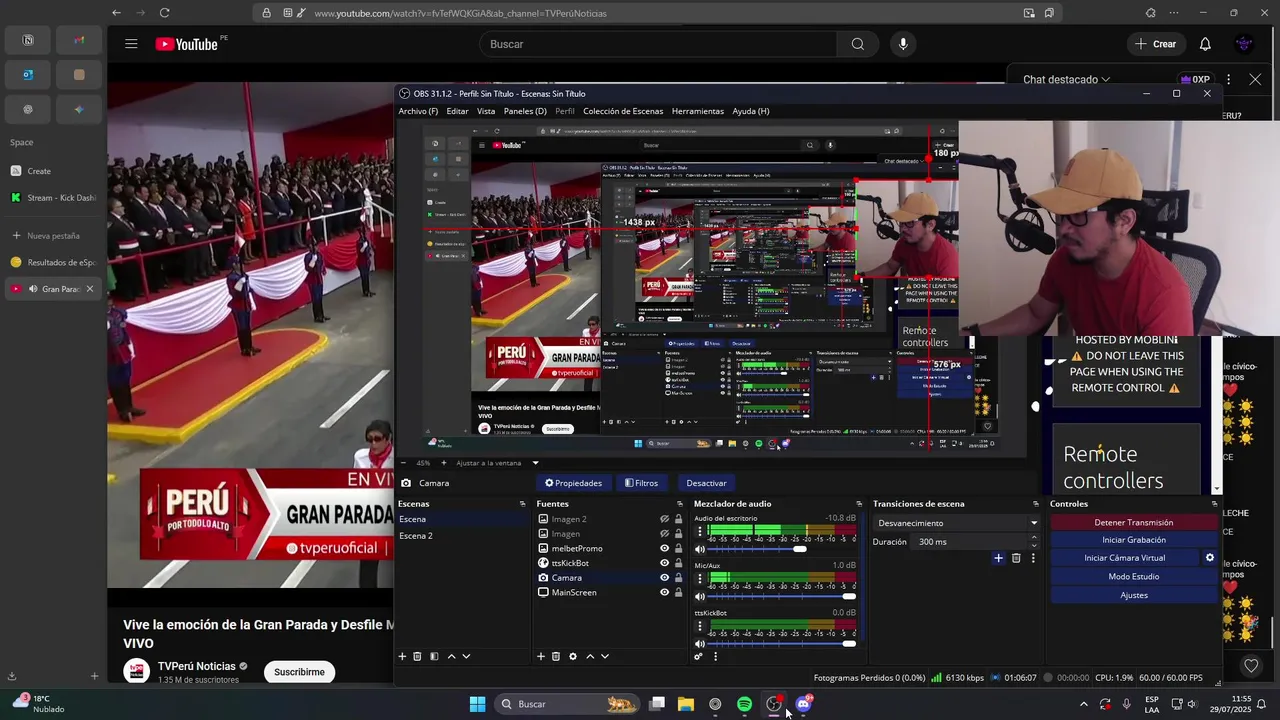Click Suscribirme on TVPerú Noticias
This screenshot has width=1280, height=720.
[x=299, y=672]
